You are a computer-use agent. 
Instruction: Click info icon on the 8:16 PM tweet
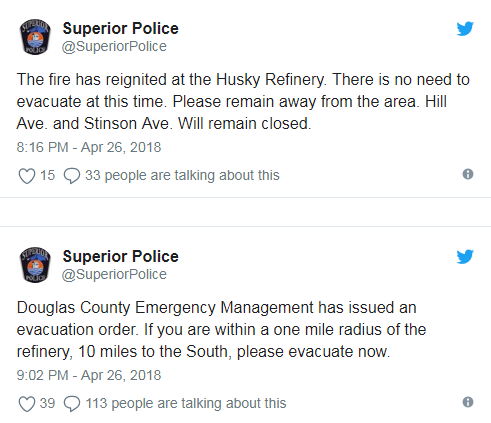tap(468, 174)
